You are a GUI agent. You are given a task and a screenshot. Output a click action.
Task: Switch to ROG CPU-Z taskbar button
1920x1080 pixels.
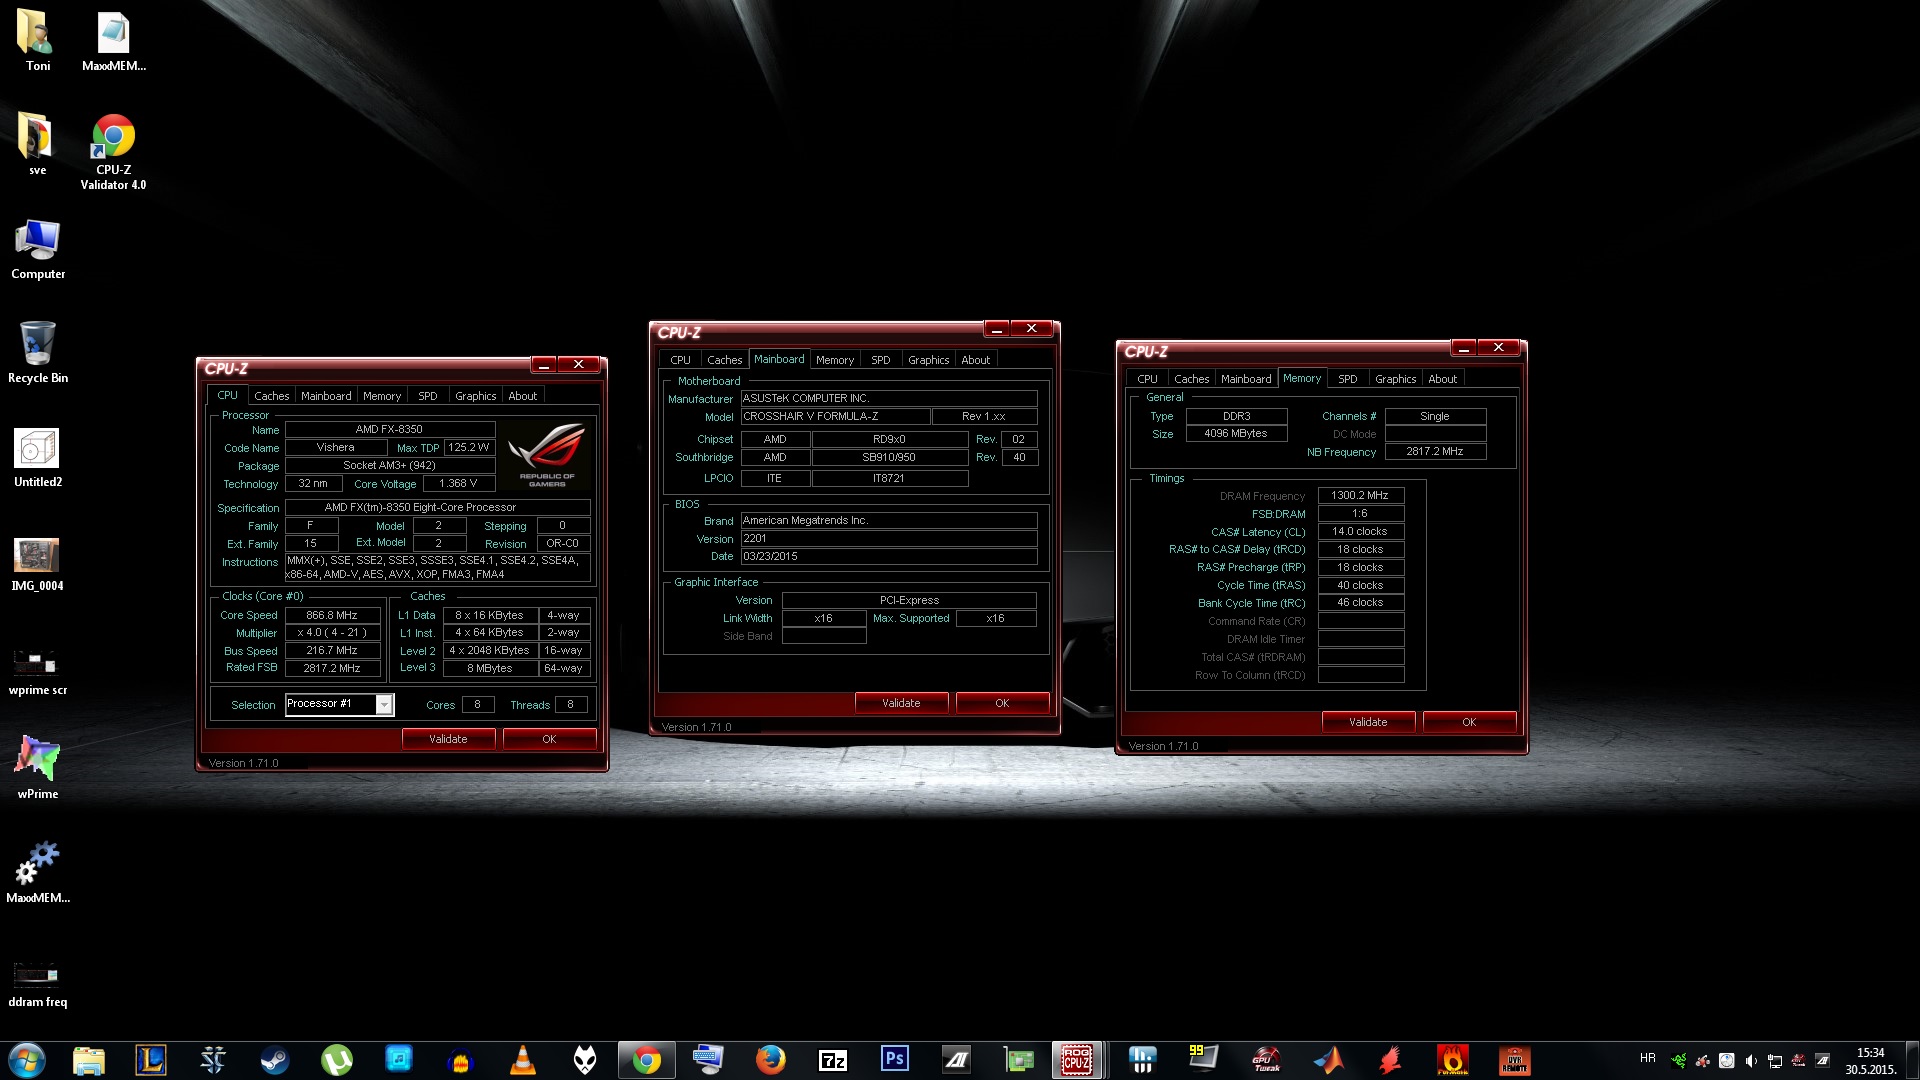pyautogui.click(x=1077, y=1060)
